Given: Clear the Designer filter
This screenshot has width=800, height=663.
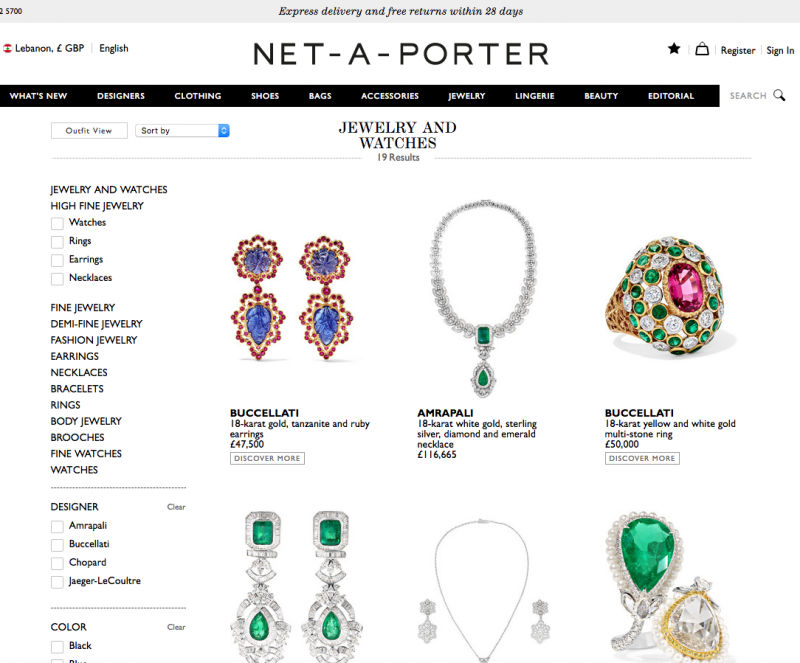Looking at the screenshot, I should click(176, 507).
